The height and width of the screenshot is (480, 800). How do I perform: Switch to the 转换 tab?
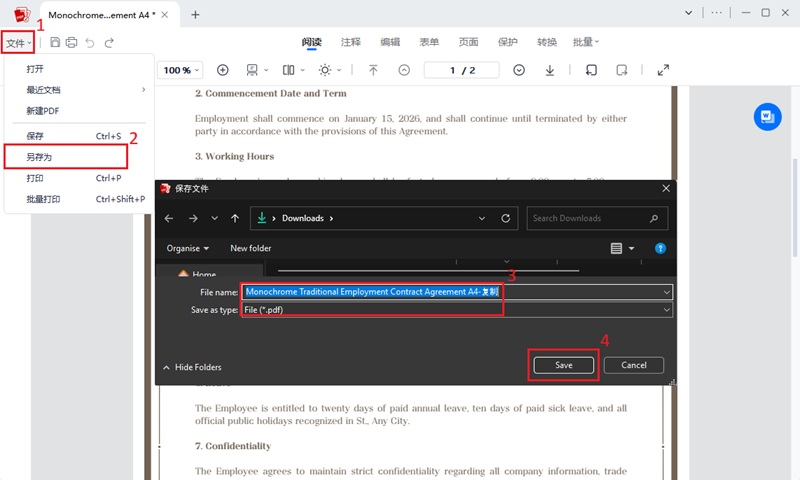[546, 42]
